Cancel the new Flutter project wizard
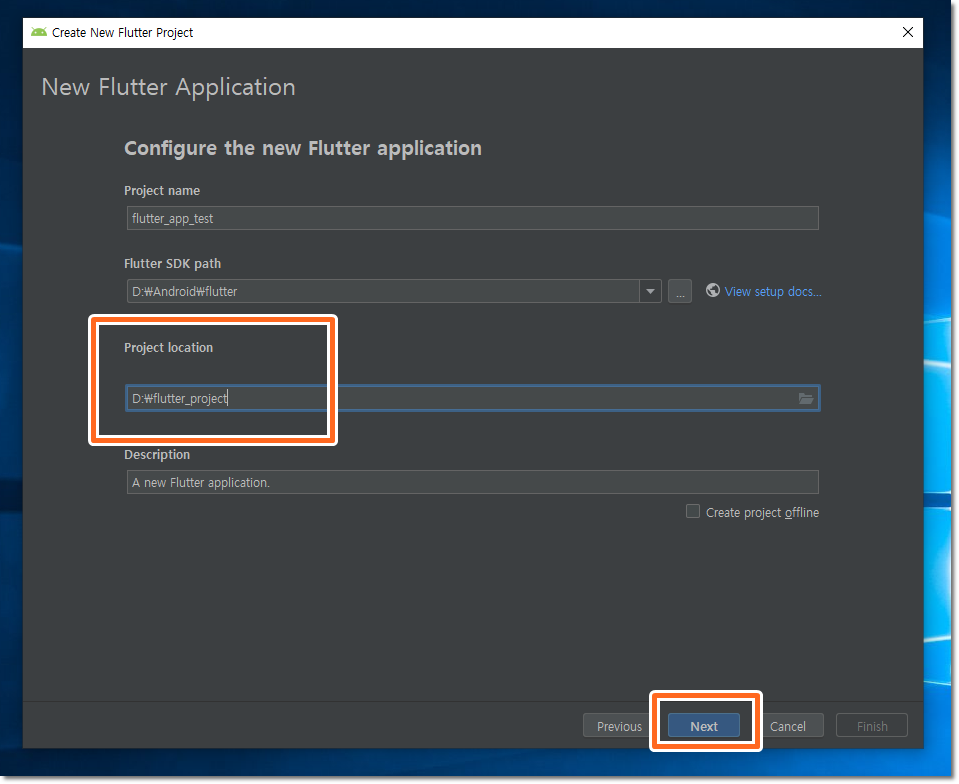The image size is (959, 784). (788, 726)
